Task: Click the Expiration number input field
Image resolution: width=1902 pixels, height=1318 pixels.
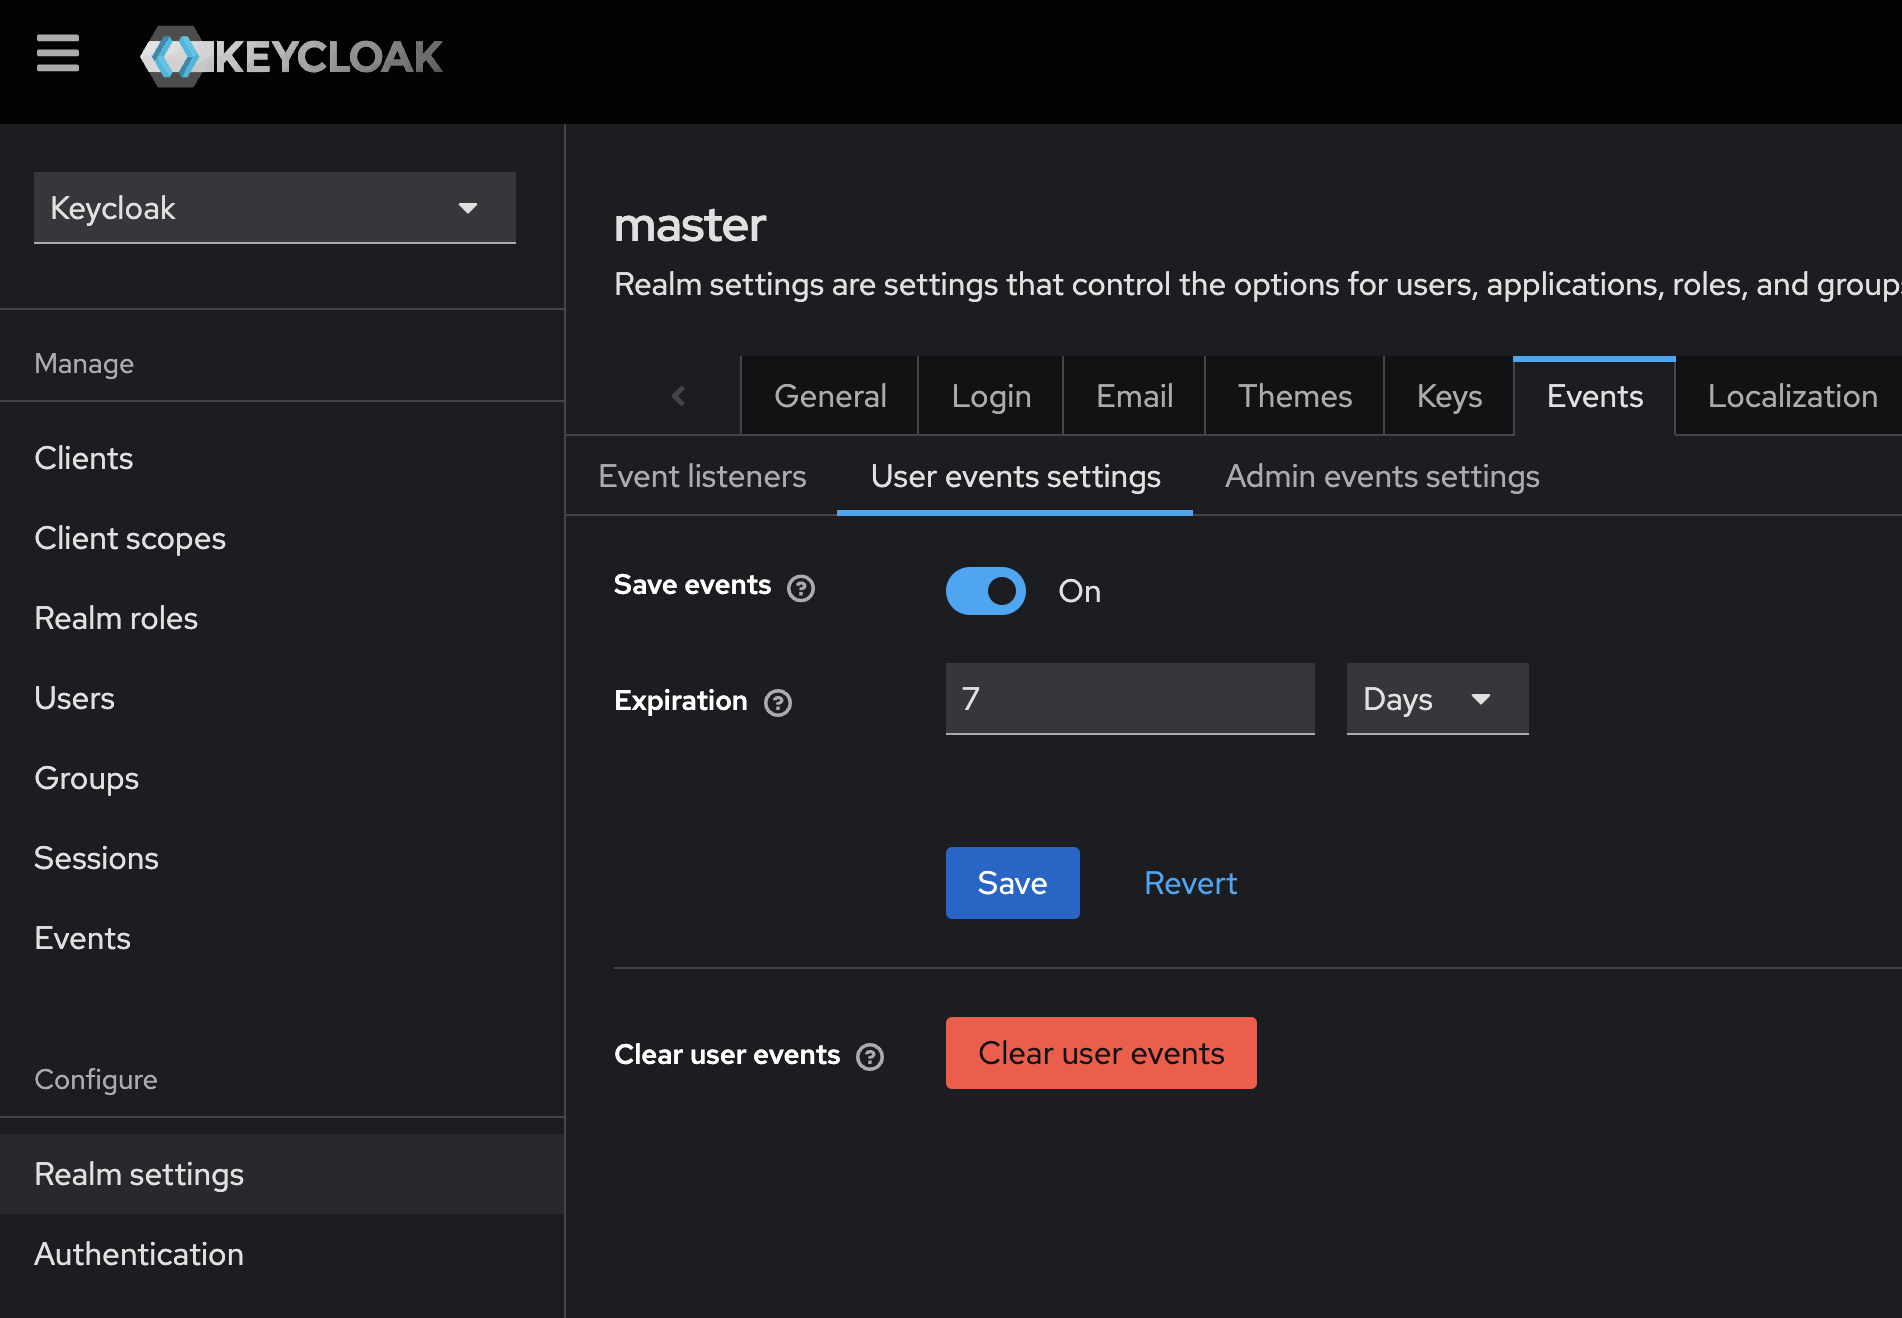Action: pyautogui.click(x=1129, y=699)
